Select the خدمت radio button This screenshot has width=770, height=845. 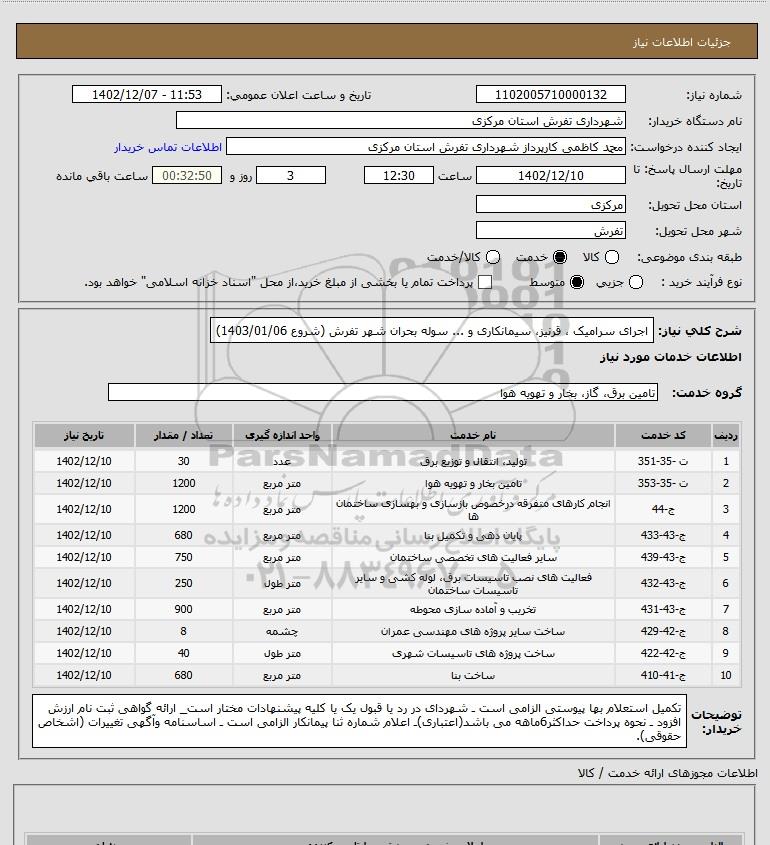tap(560, 258)
